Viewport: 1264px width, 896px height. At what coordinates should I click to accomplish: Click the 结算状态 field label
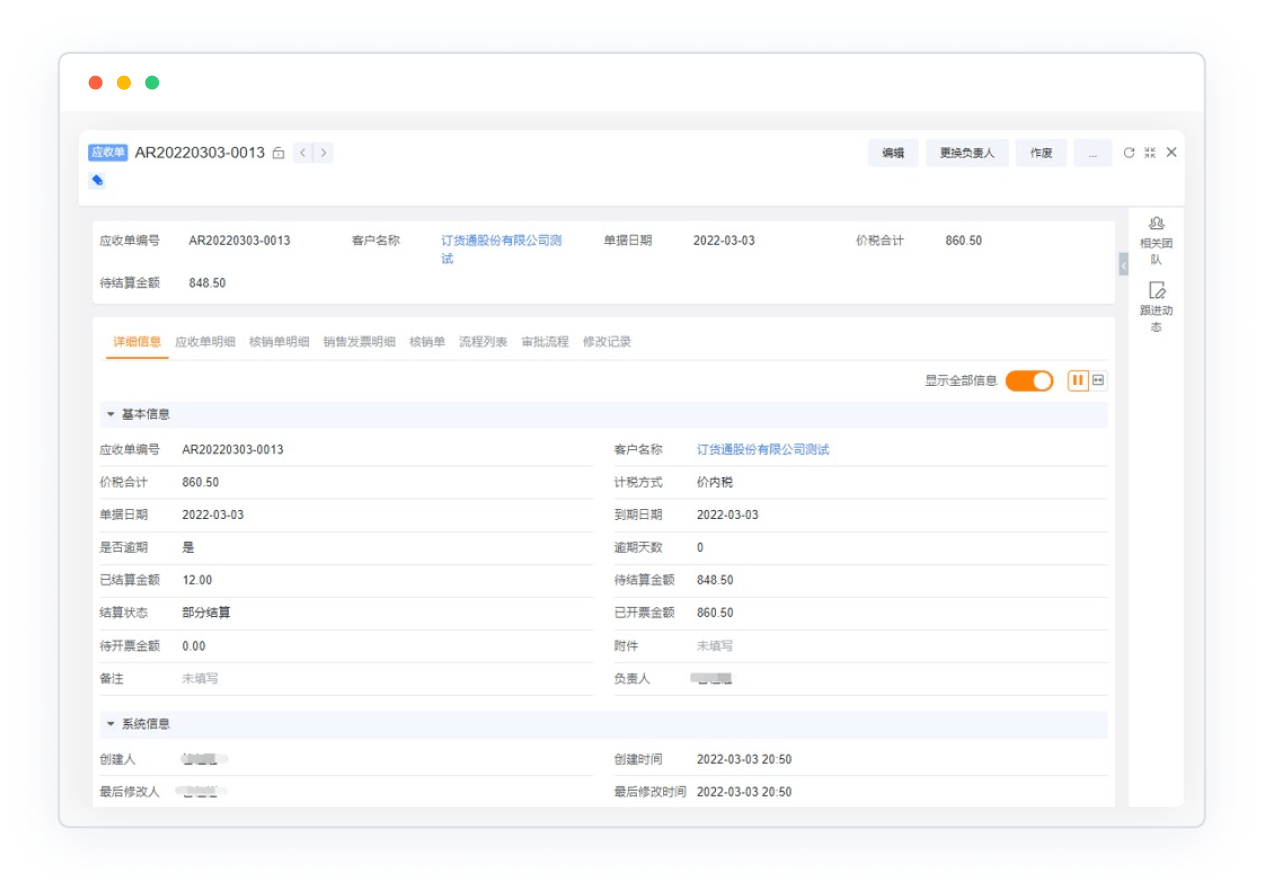pyautogui.click(x=124, y=613)
